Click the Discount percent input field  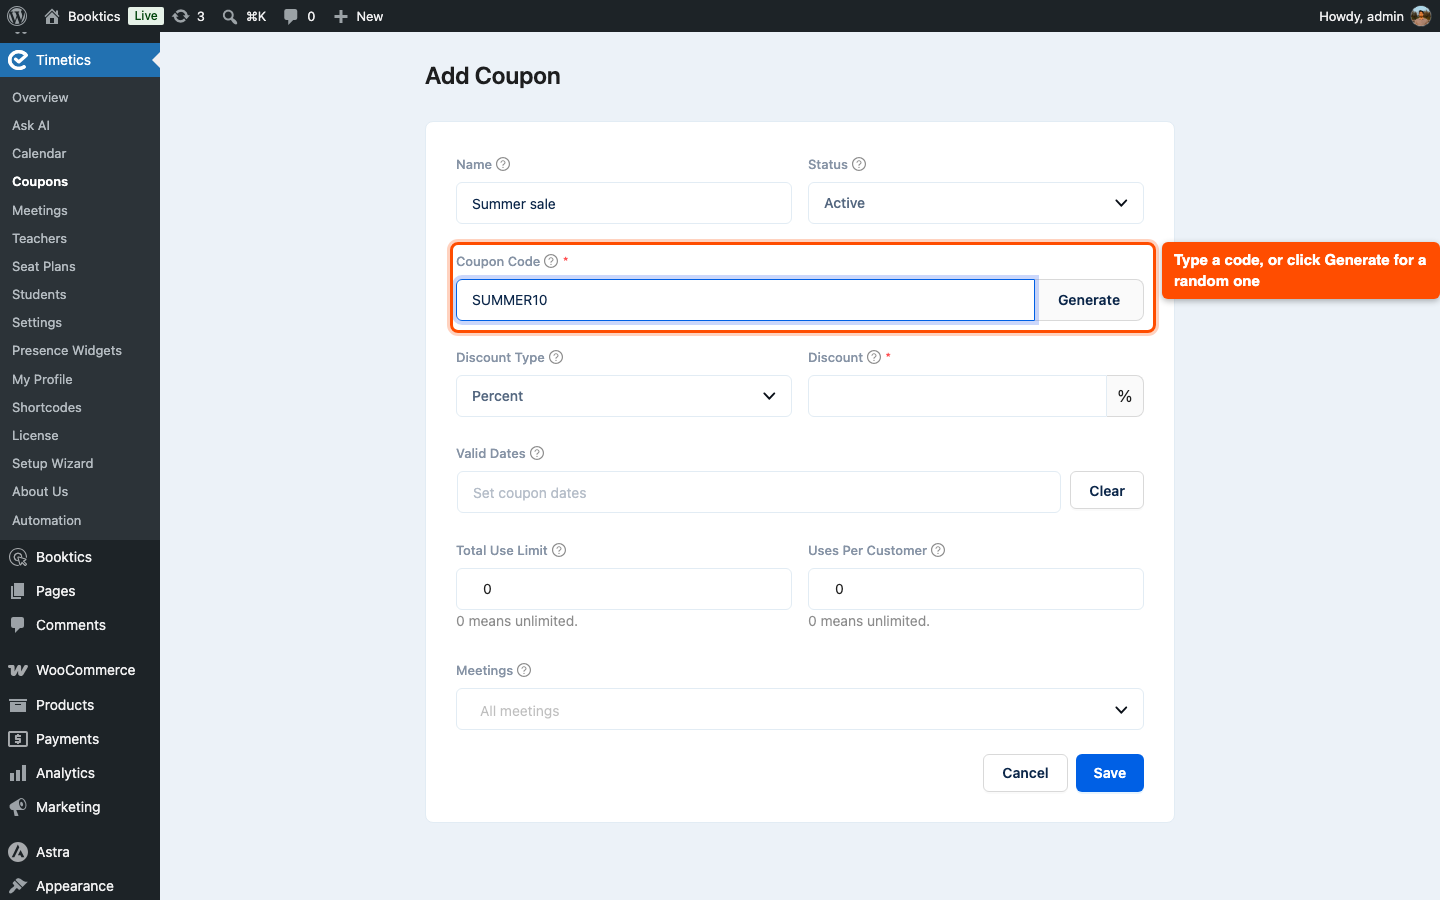[x=957, y=396]
